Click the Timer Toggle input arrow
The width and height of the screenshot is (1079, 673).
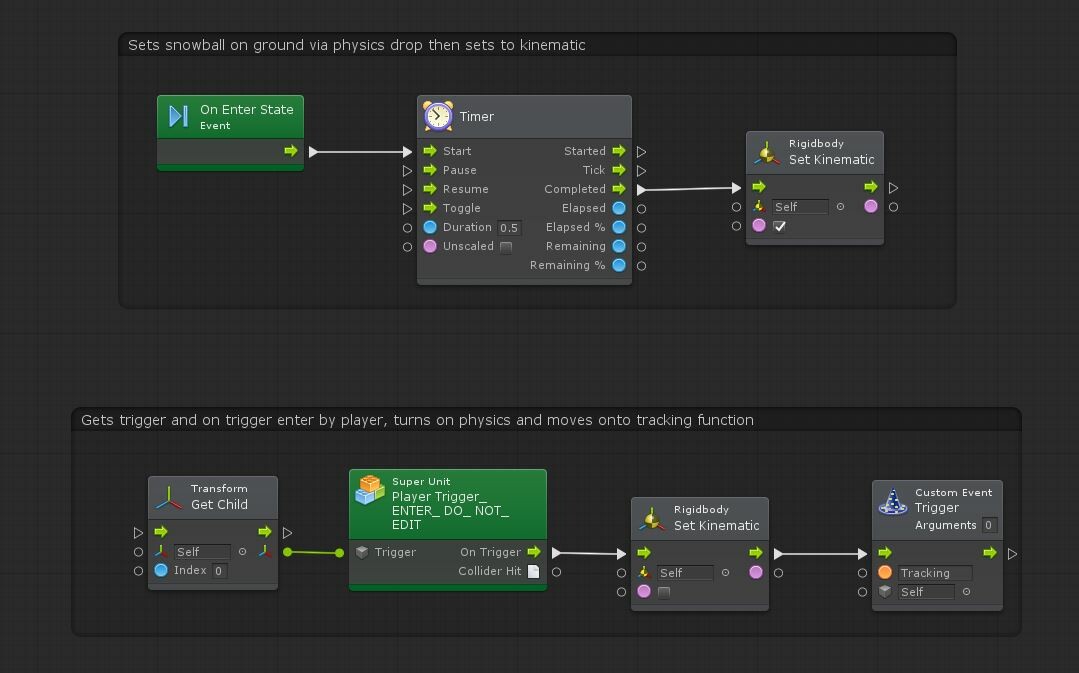[x=430, y=208]
